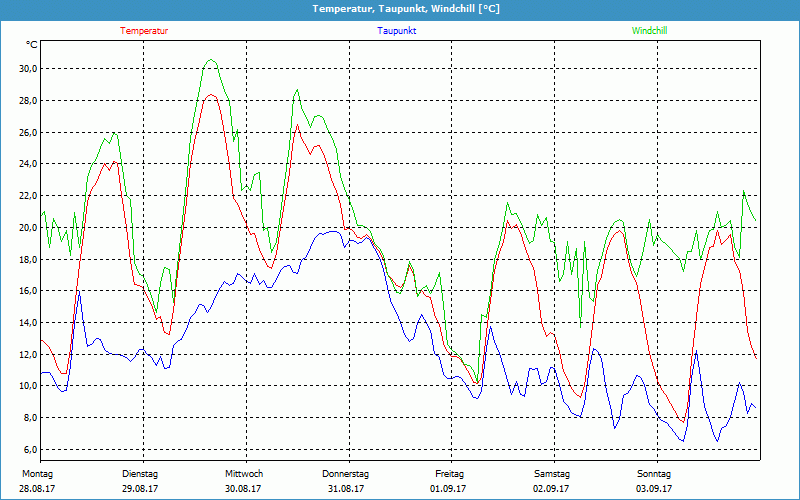The height and width of the screenshot is (500, 800).
Task: Click the Mittwoch day label
Action: pos(244,474)
